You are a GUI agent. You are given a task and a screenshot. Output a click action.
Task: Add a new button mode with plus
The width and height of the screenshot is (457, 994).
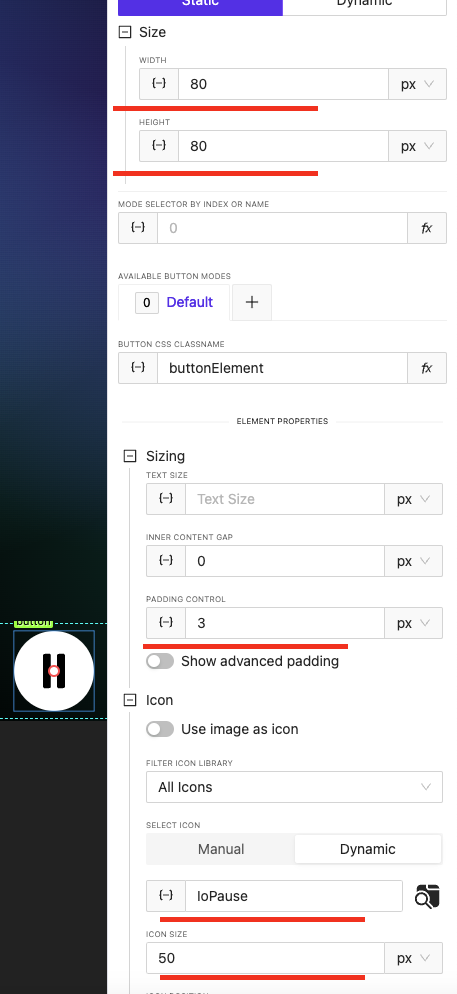click(x=252, y=302)
